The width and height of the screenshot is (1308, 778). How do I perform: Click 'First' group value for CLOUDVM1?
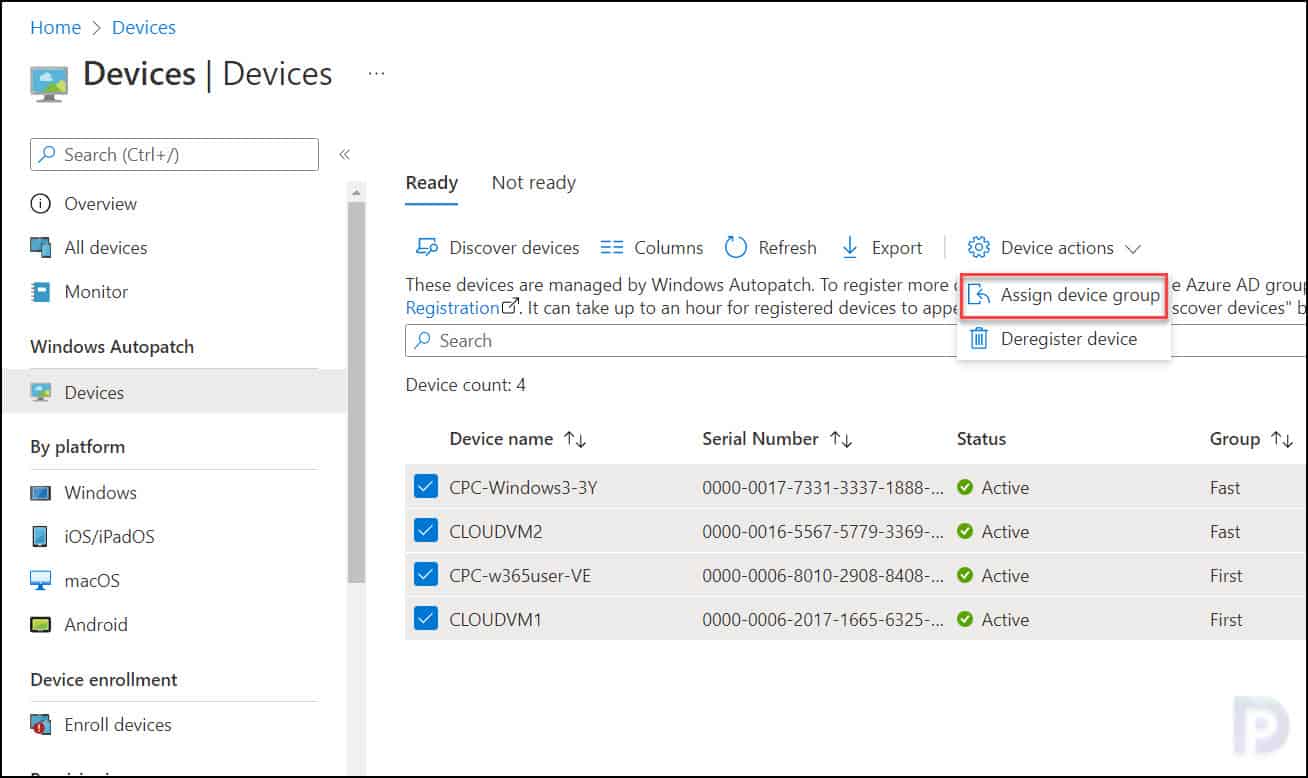(x=1226, y=620)
